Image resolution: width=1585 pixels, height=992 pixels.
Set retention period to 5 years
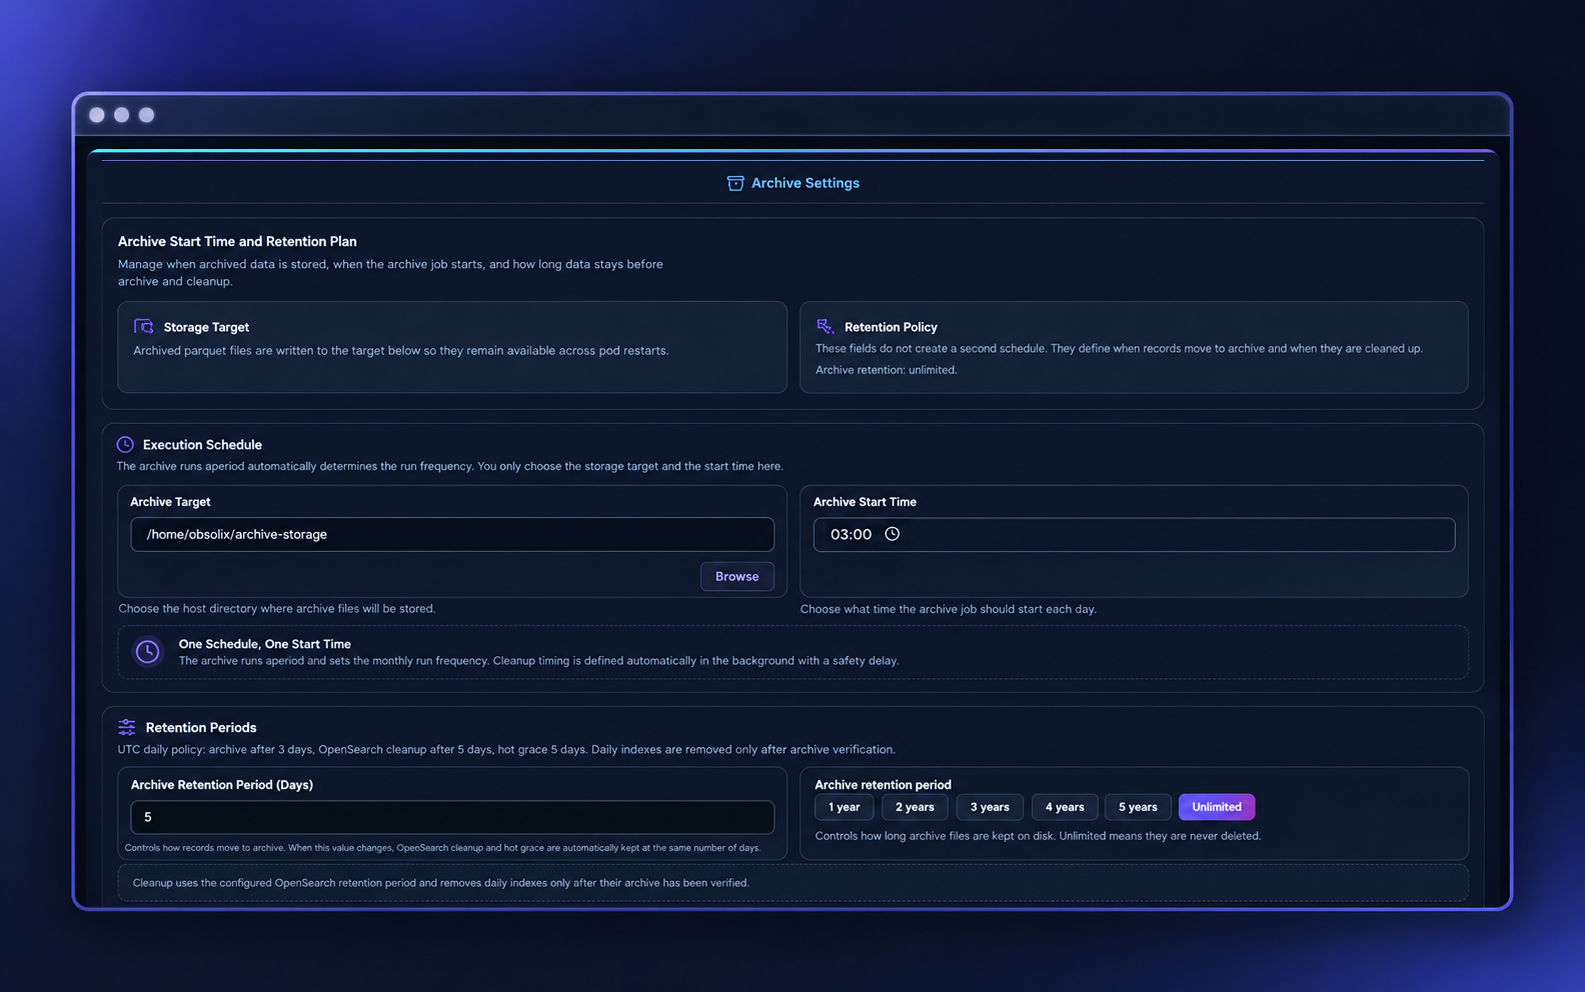point(1138,807)
